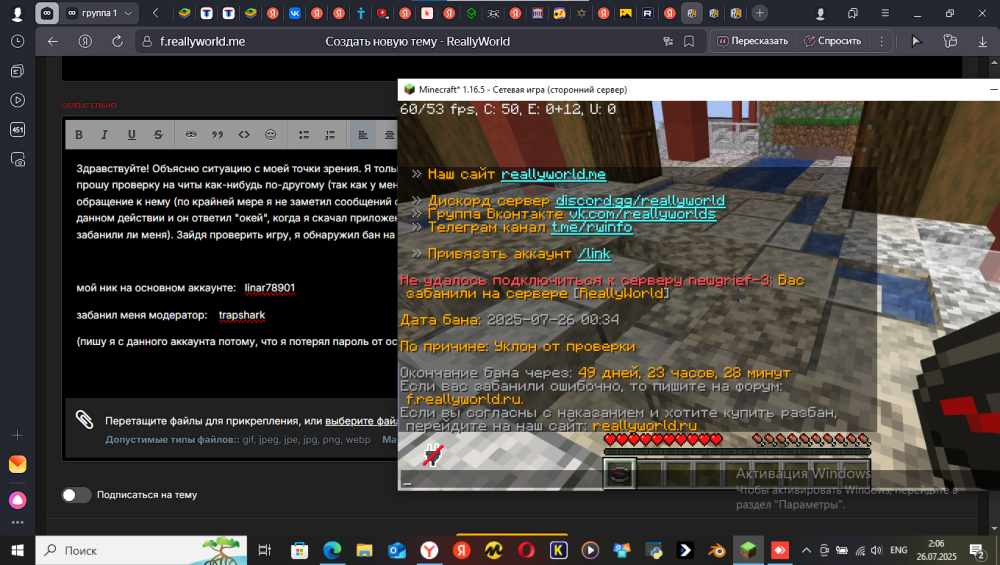Open the Yandex Mail icon in the sidebar
The image size is (1000, 565).
click(17, 464)
